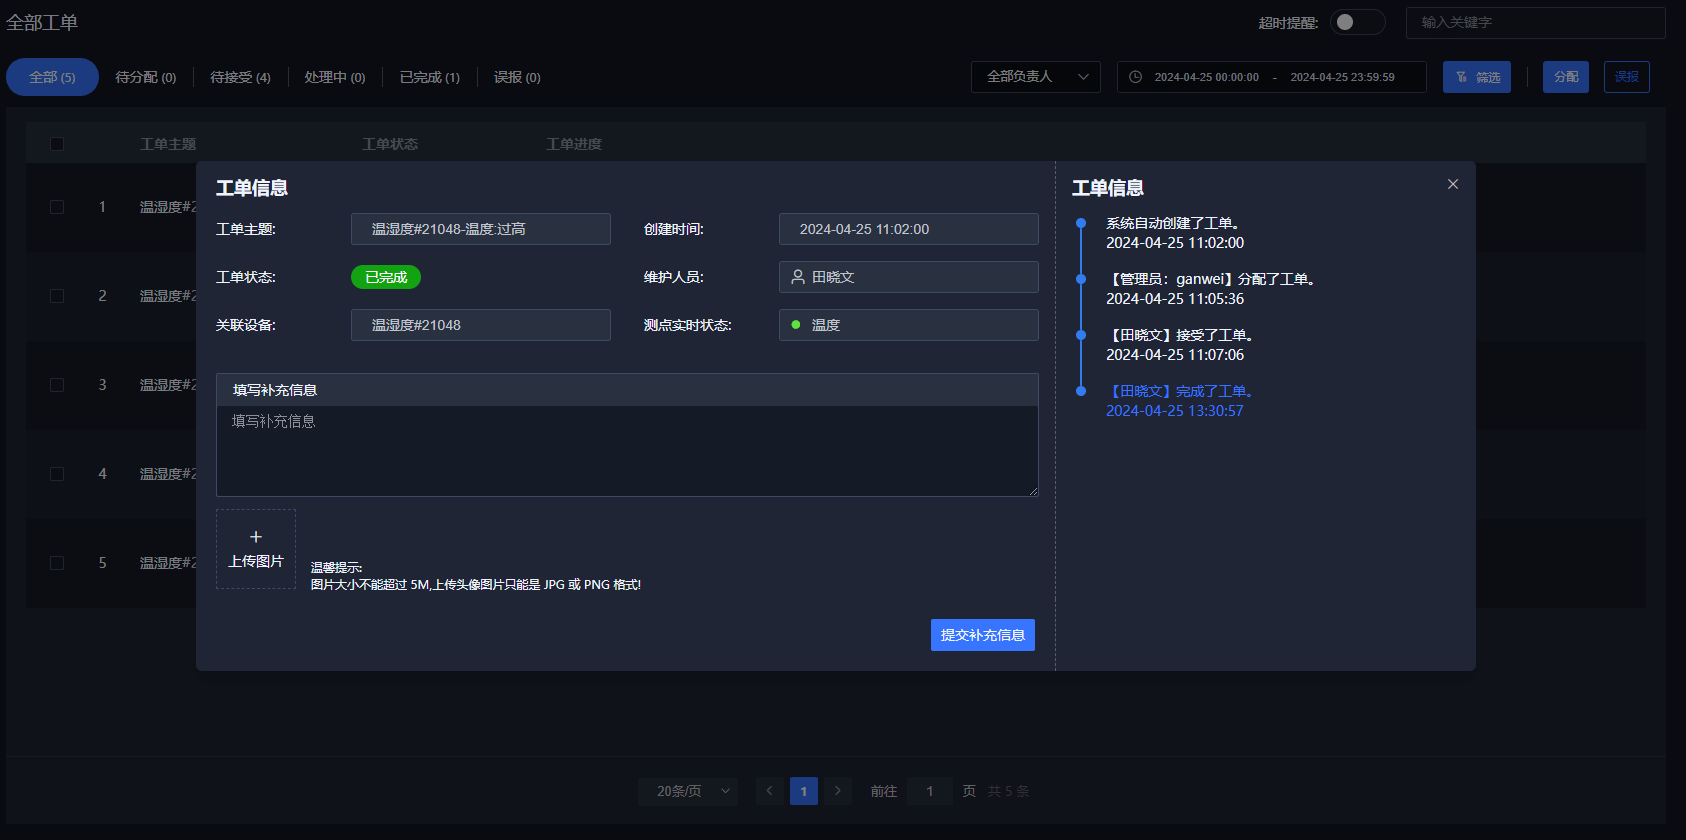Image resolution: width=1686 pixels, height=840 pixels.
Task: Check the select-all header checkbox
Action: click(x=57, y=144)
